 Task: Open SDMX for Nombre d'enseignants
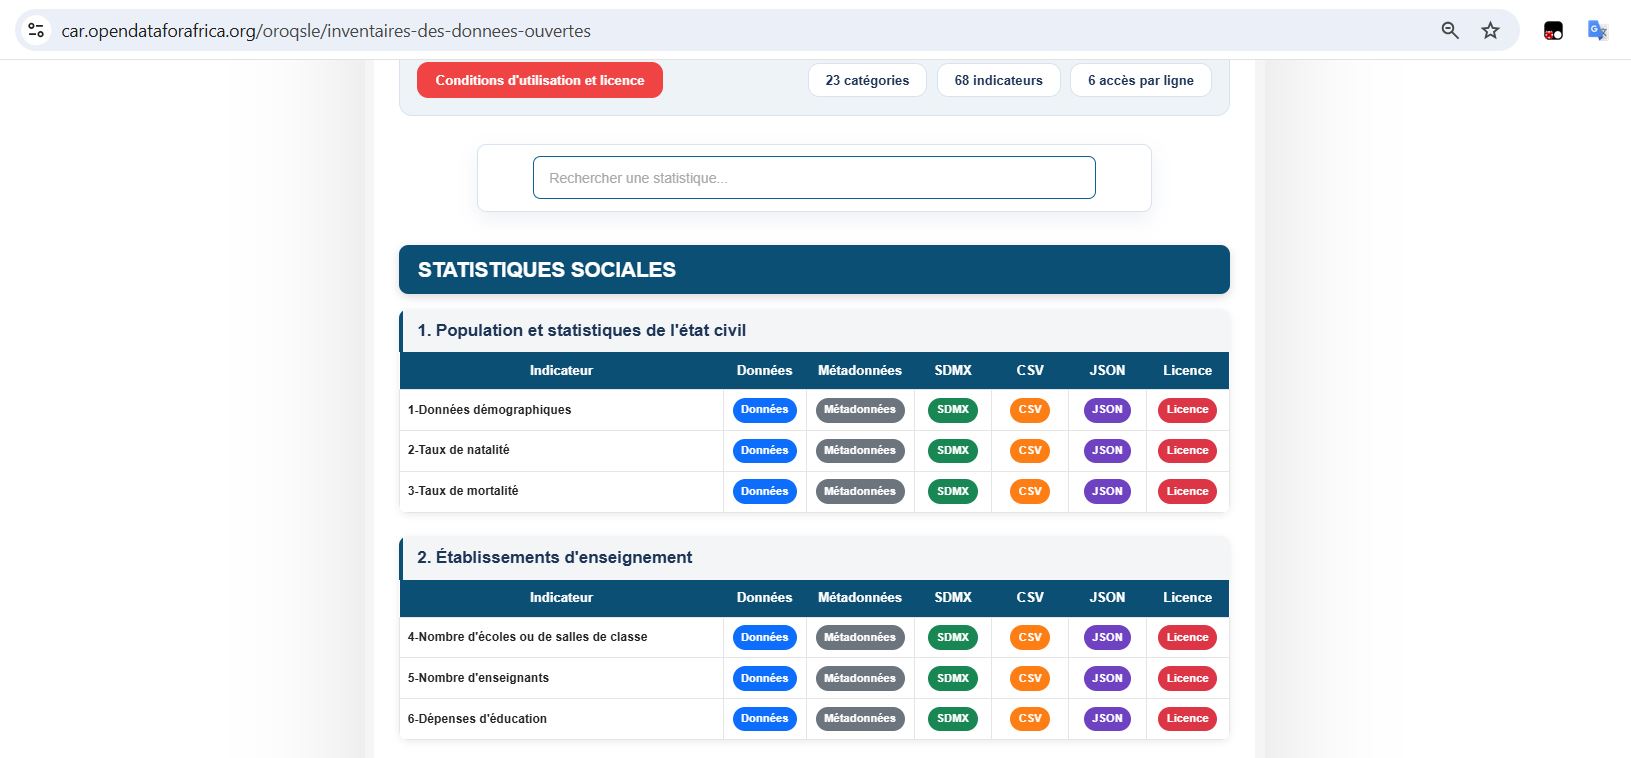click(953, 679)
